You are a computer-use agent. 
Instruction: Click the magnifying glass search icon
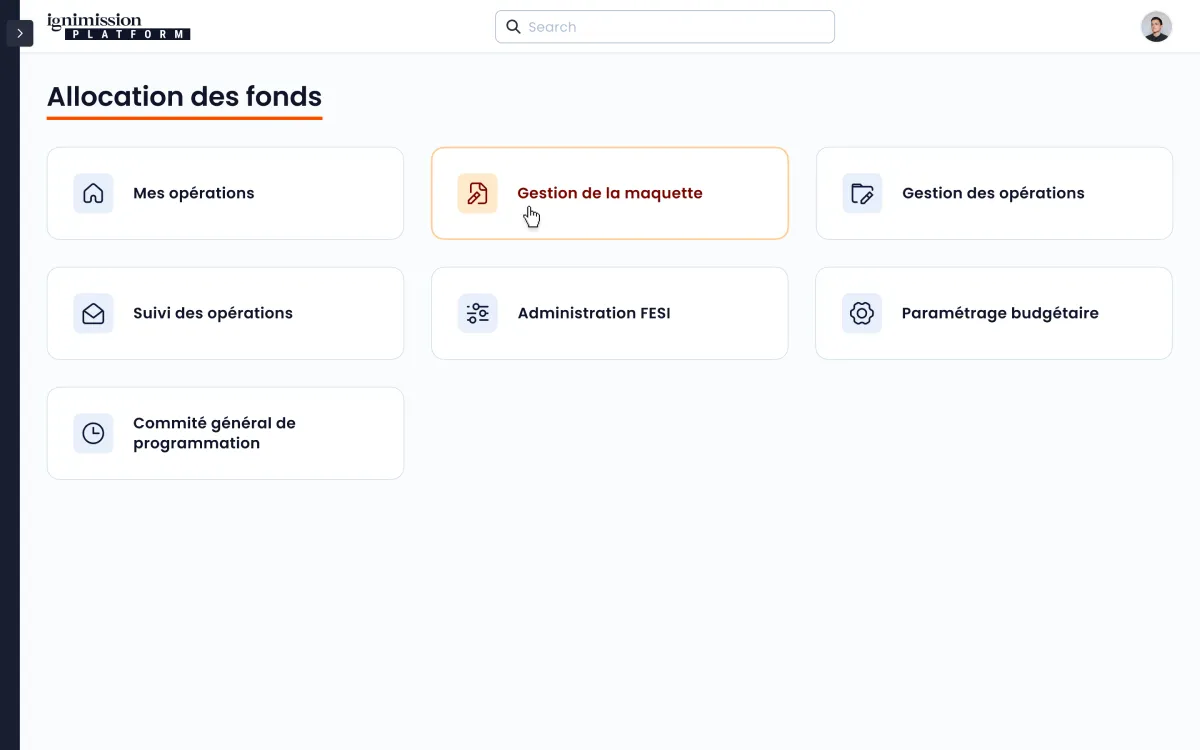[513, 27]
